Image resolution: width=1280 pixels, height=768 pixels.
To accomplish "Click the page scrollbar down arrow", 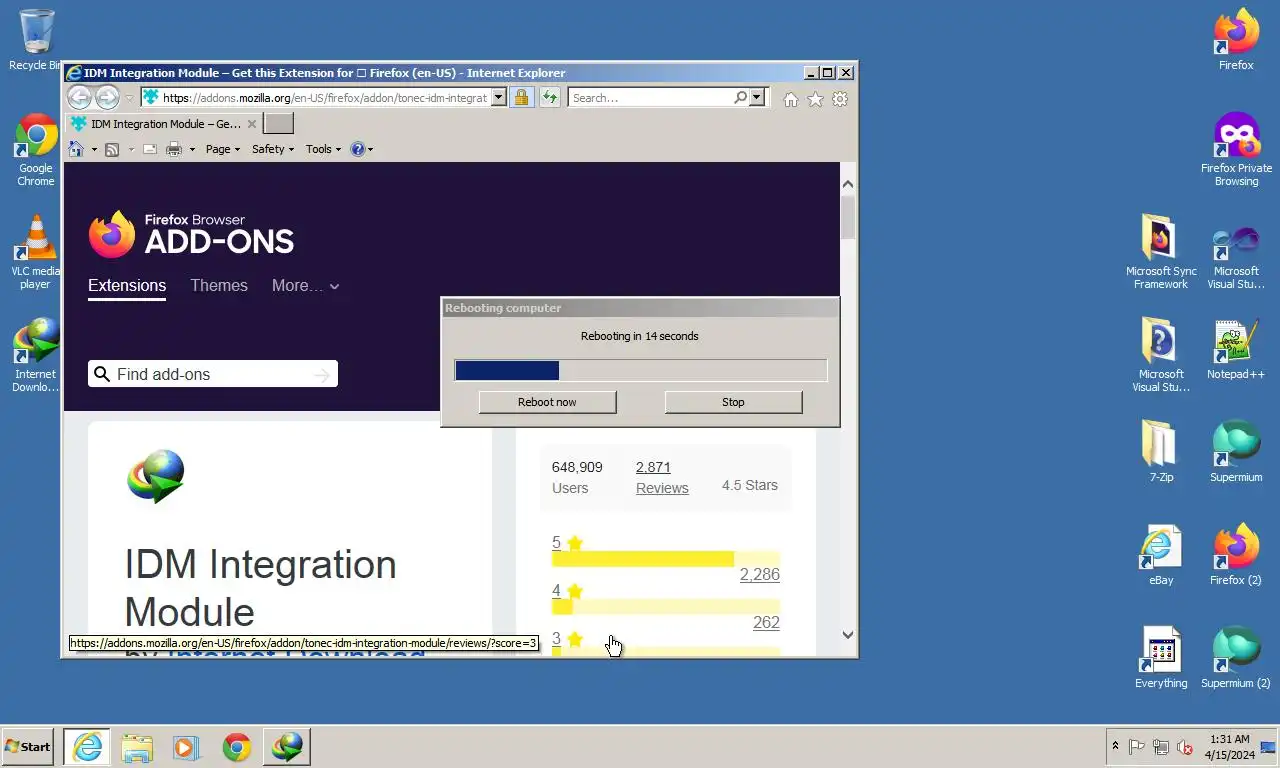I will click(848, 634).
